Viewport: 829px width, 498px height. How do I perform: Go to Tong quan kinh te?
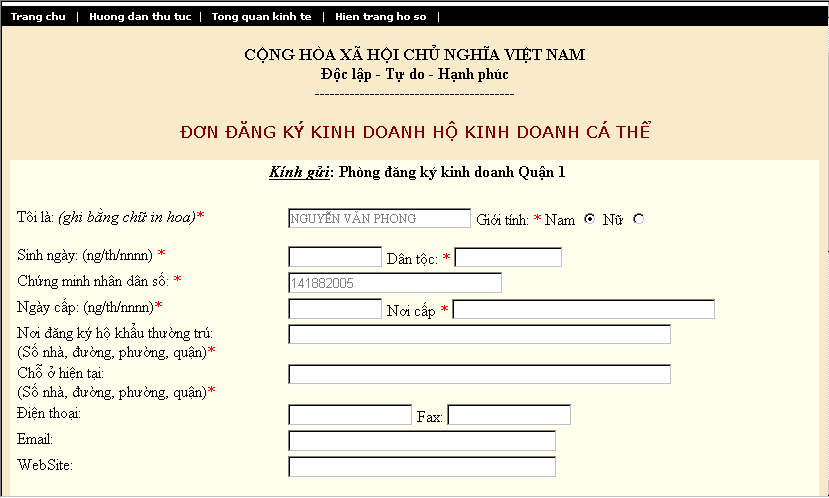click(x=262, y=16)
